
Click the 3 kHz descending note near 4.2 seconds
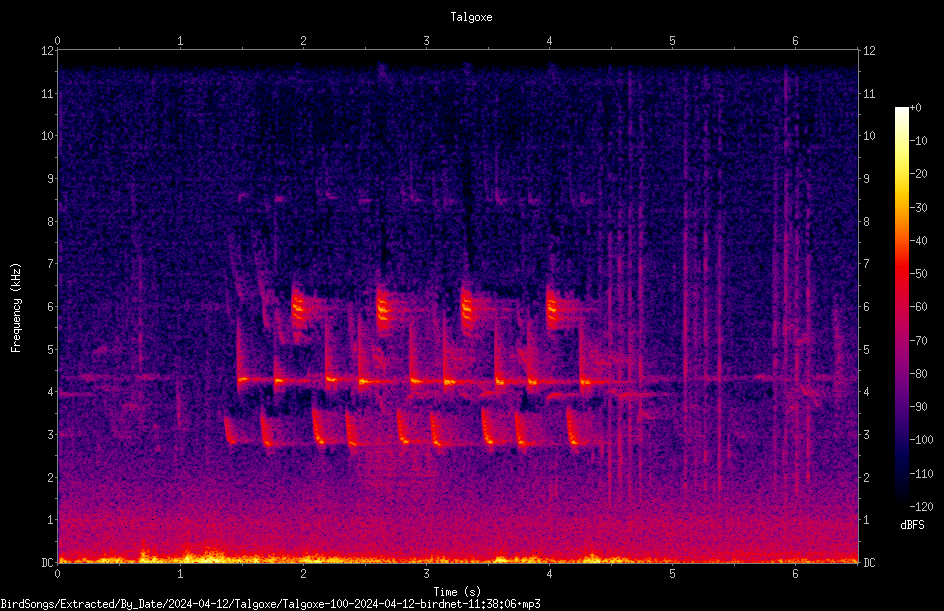coord(573,427)
